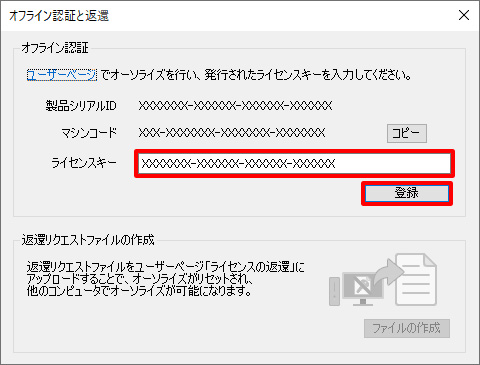
Task: Close the オフライン認証と返還 dialog
Action: pyautogui.click(x=464, y=15)
